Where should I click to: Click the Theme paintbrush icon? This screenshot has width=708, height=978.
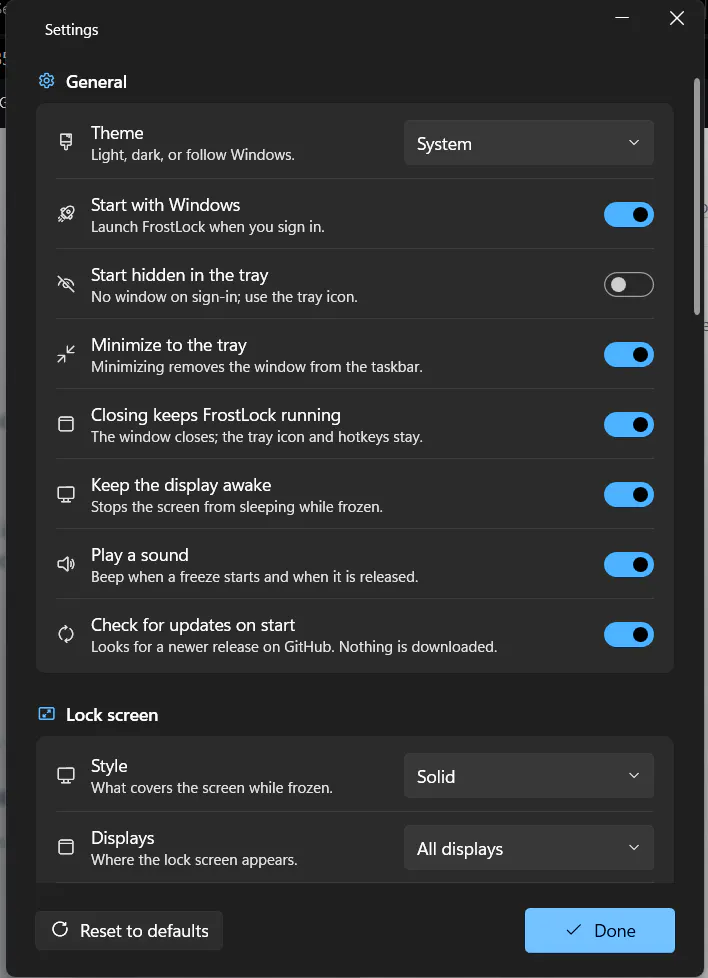[x=65, y=142]
